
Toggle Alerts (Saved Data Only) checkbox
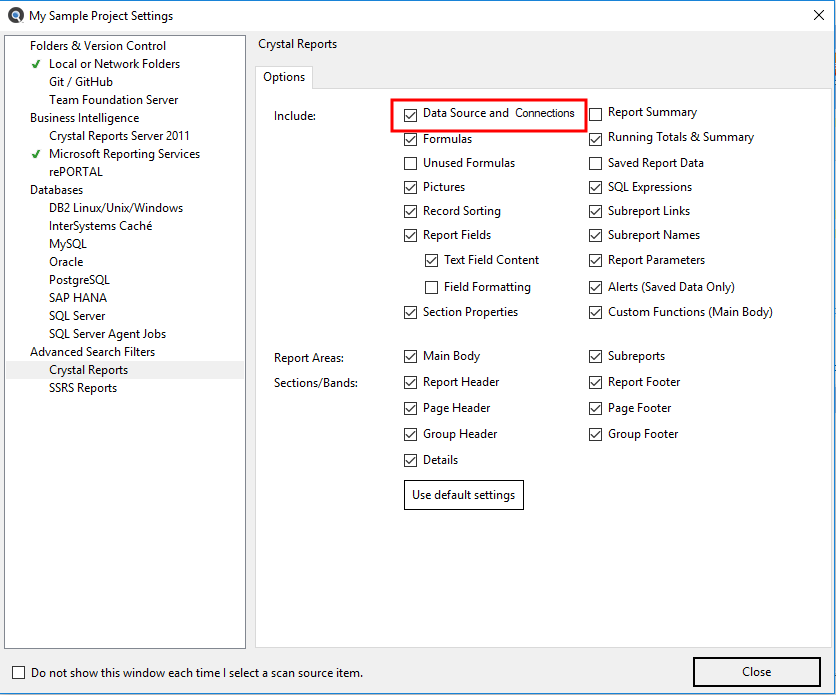pos(596,288)
